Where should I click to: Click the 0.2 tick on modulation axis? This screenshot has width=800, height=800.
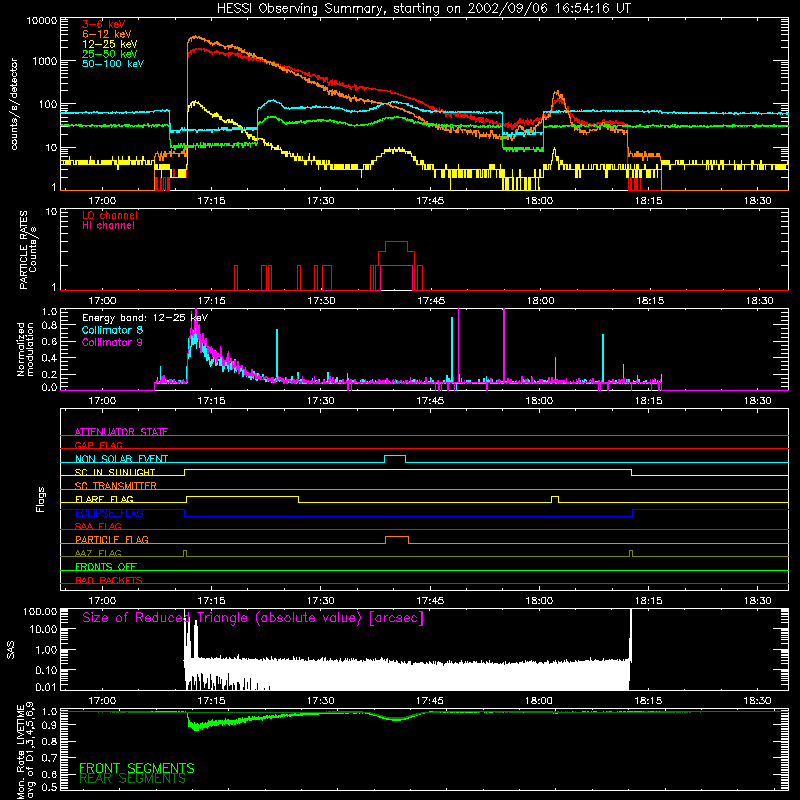[49, 374]
